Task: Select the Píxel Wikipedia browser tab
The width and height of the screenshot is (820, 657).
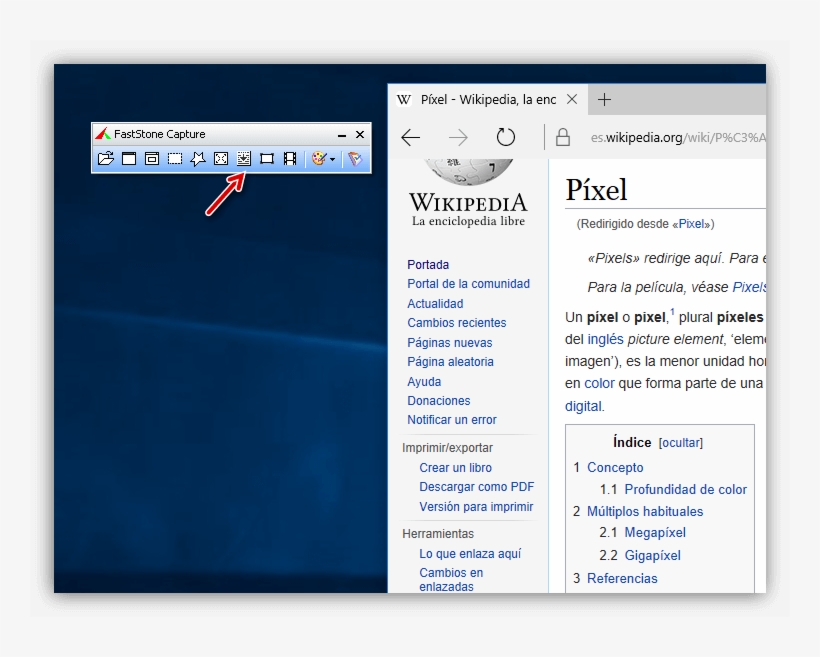Action: click(488, 99)
